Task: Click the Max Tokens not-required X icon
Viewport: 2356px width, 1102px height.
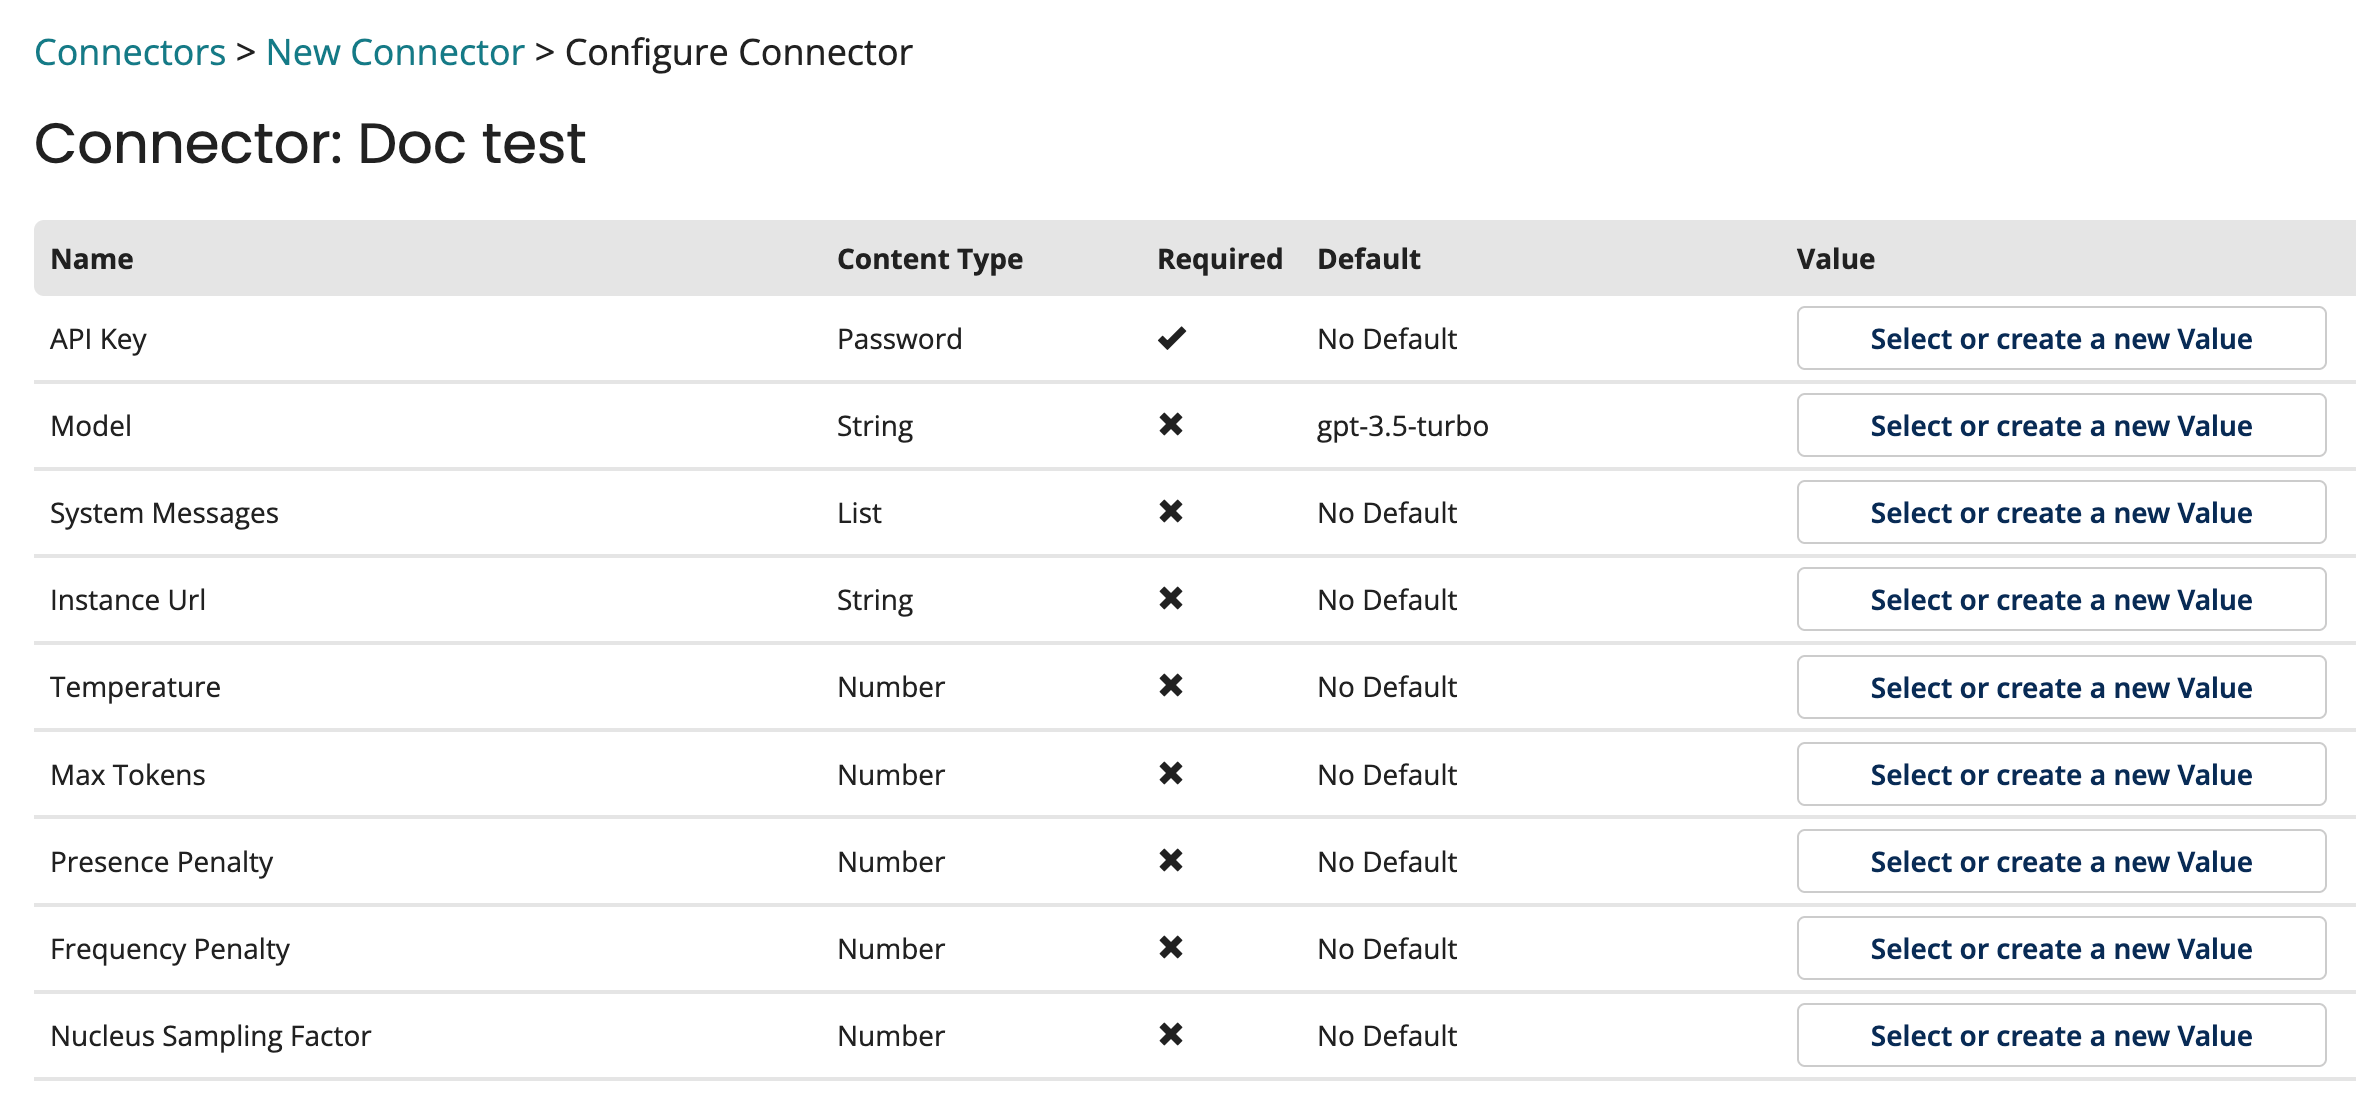Action: tap(1171, 774)
